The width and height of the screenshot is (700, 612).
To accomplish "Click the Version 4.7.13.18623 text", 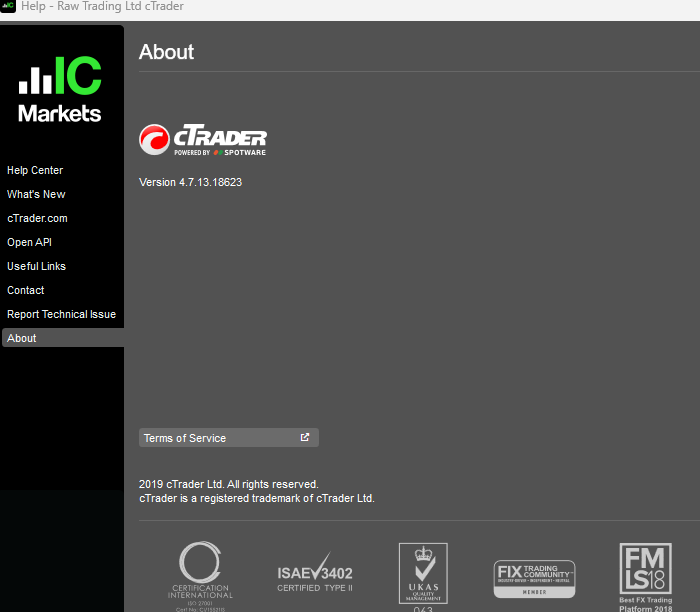I will click(x=190, y=182).
